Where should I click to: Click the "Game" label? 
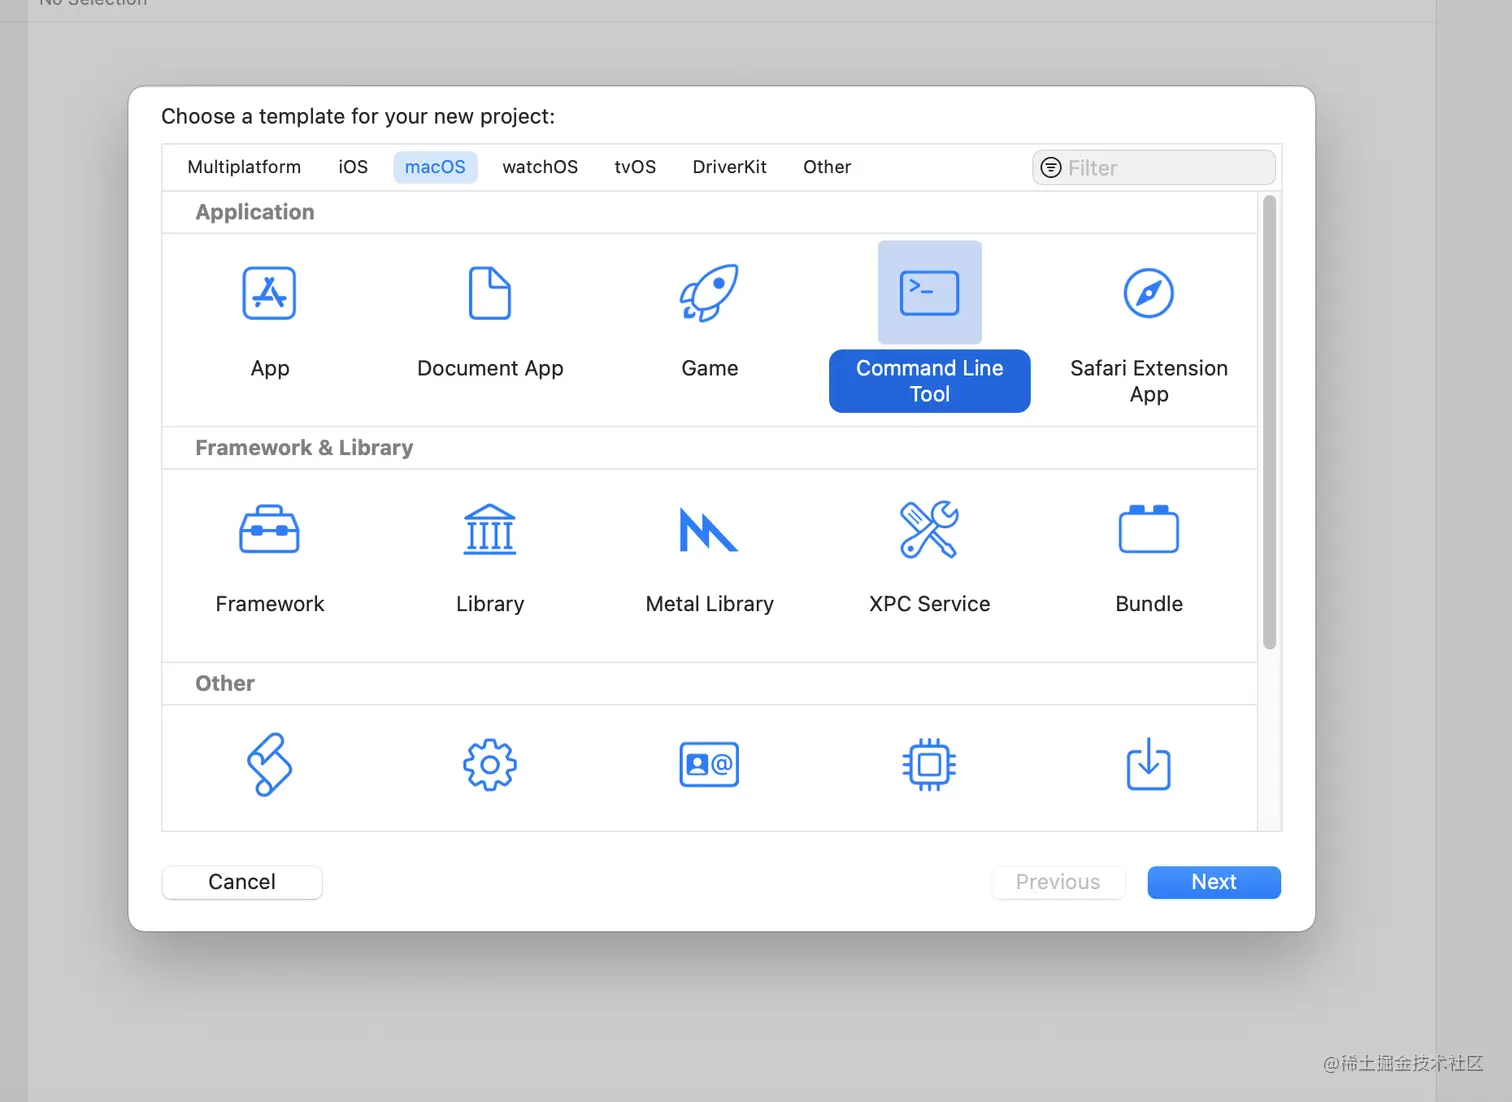click(x=709, y=368)
